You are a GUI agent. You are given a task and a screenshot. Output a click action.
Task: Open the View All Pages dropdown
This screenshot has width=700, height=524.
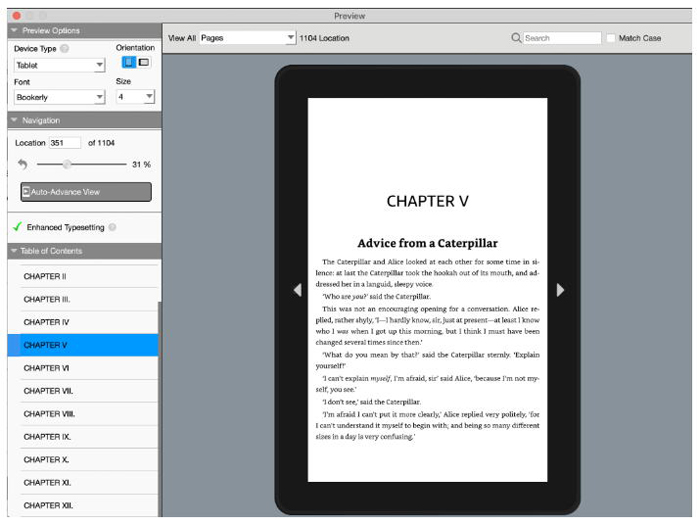[247, 38]
